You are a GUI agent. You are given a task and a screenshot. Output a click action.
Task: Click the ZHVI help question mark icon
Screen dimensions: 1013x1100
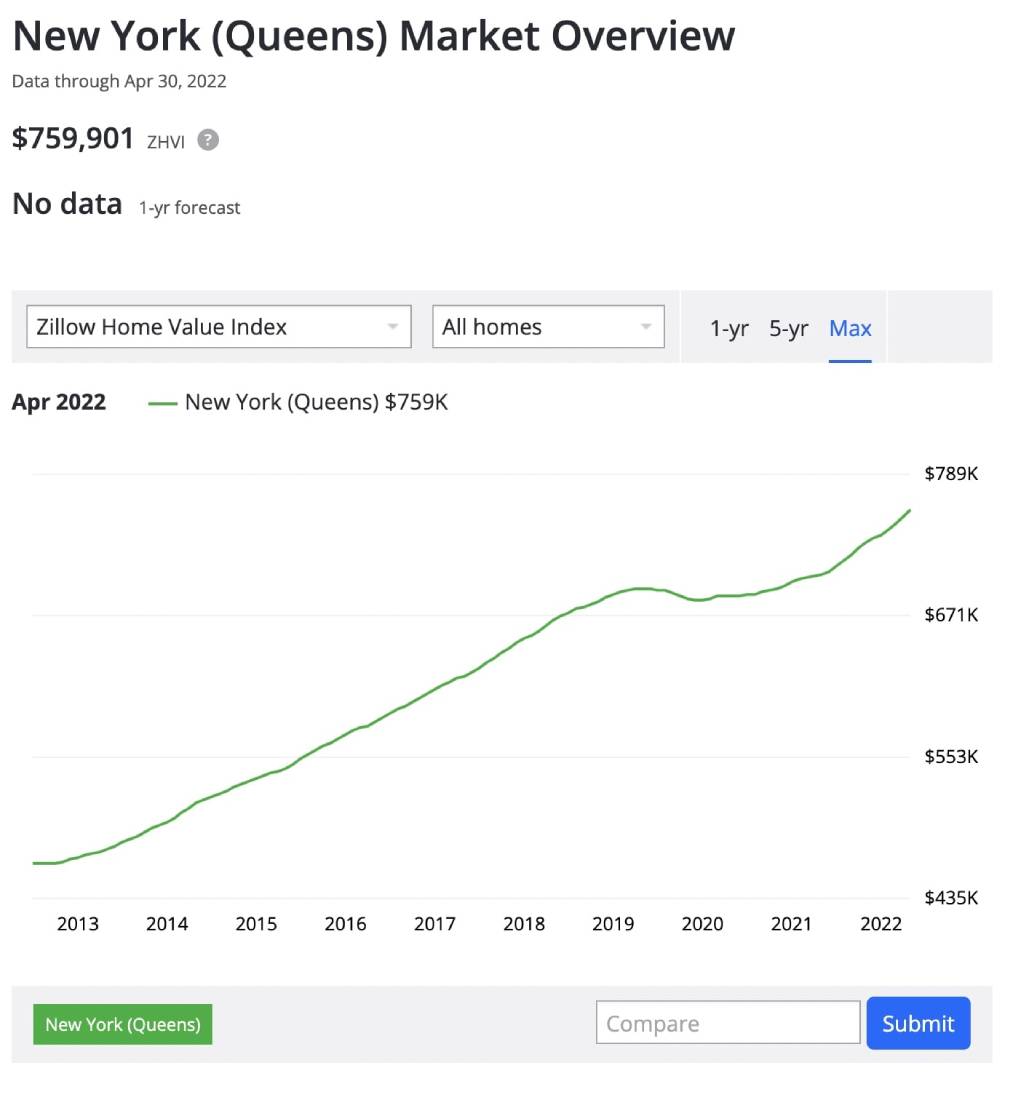click(208, 140)
